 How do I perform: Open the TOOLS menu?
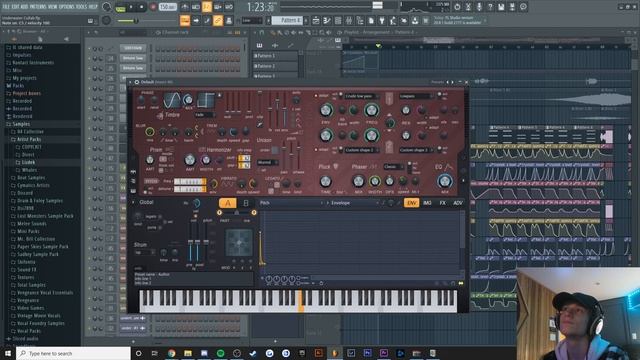(82, 7)
